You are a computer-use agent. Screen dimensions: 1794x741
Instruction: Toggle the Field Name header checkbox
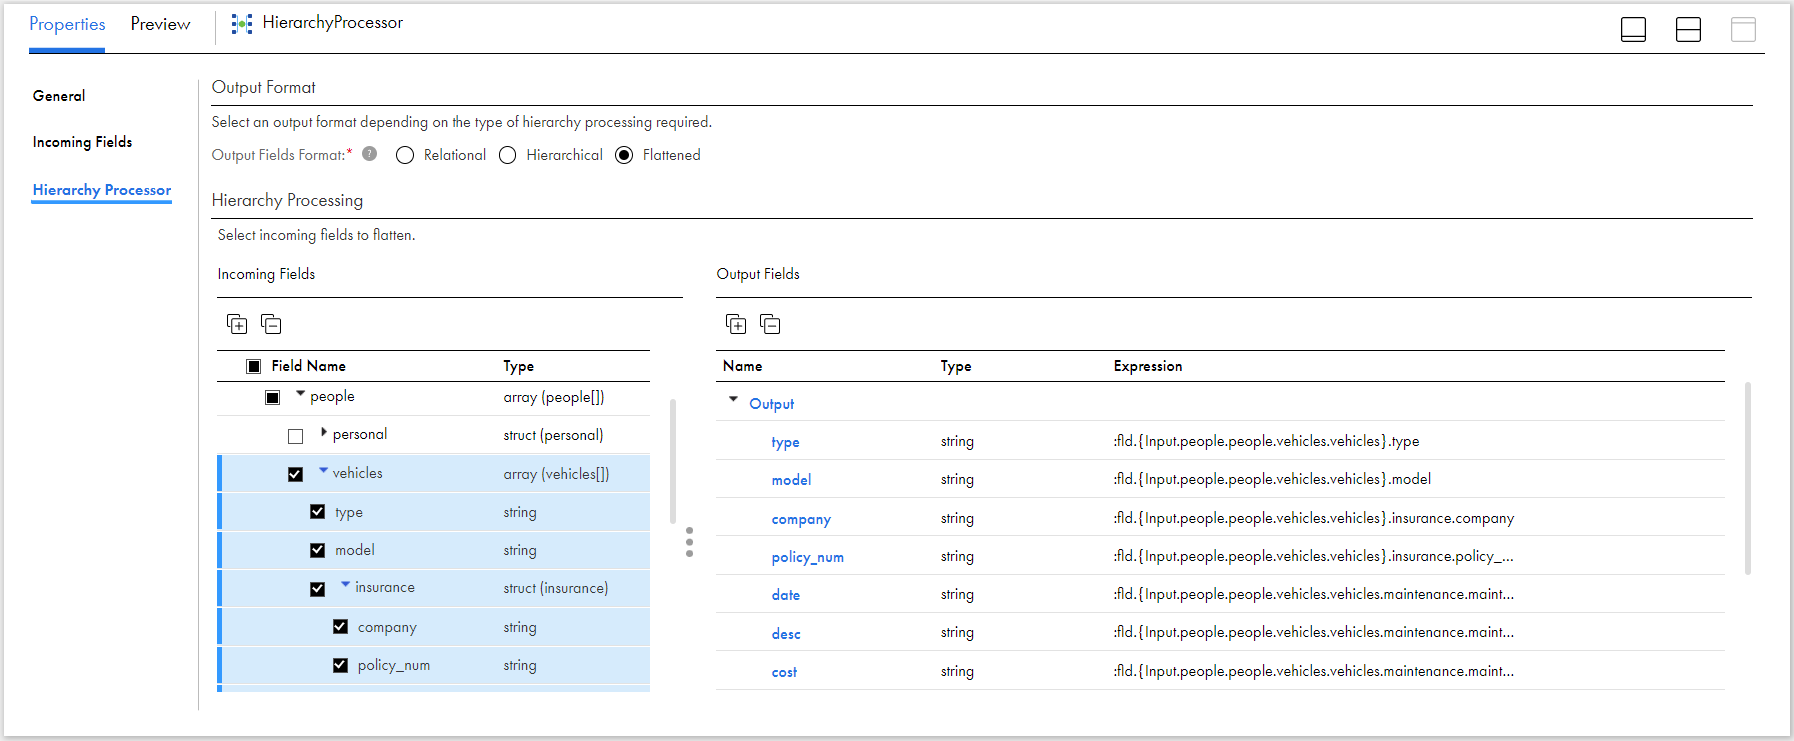[x=254, y=366]
